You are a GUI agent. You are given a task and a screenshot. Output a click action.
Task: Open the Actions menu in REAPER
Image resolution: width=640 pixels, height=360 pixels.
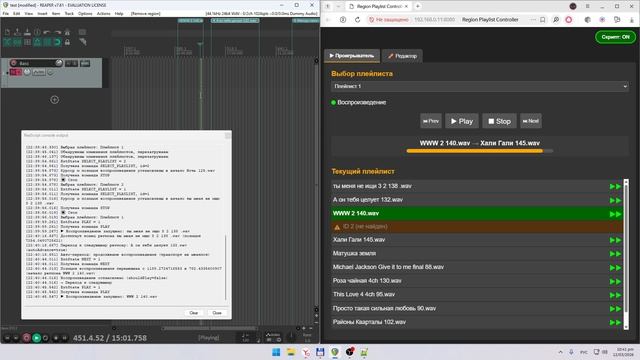tap(103, 13)
